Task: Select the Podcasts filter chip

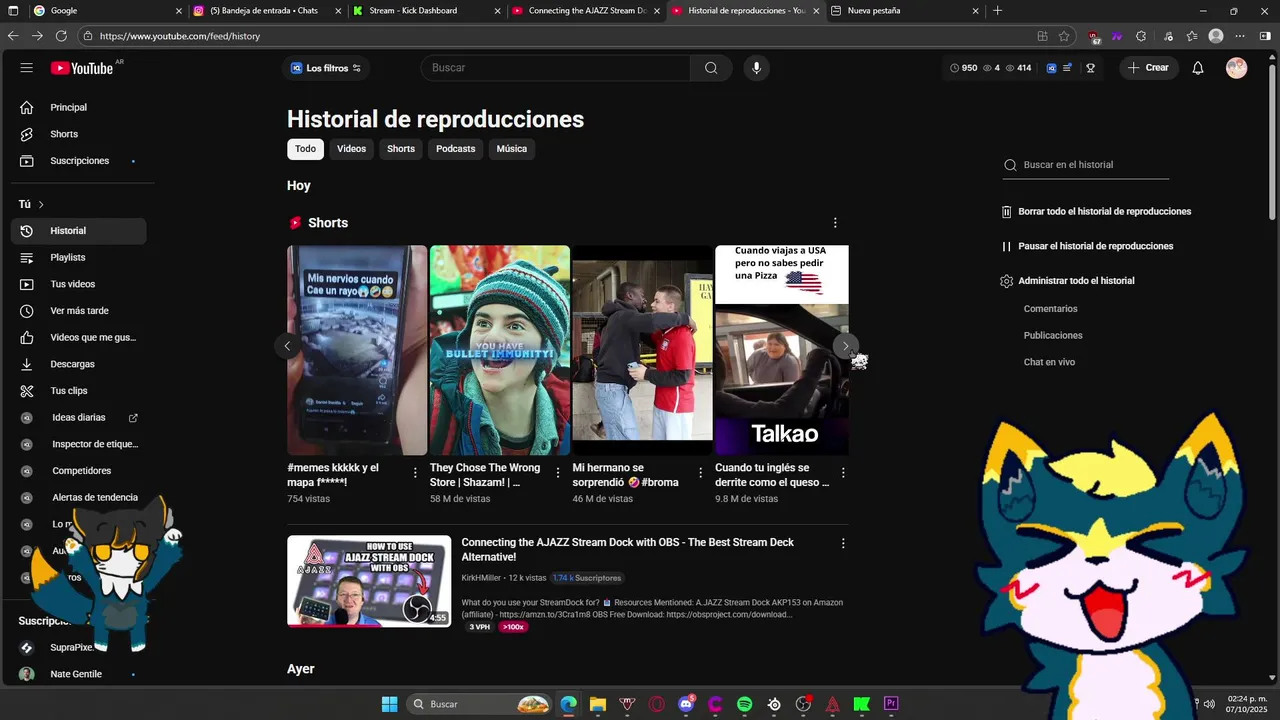Action: (456, 149)
